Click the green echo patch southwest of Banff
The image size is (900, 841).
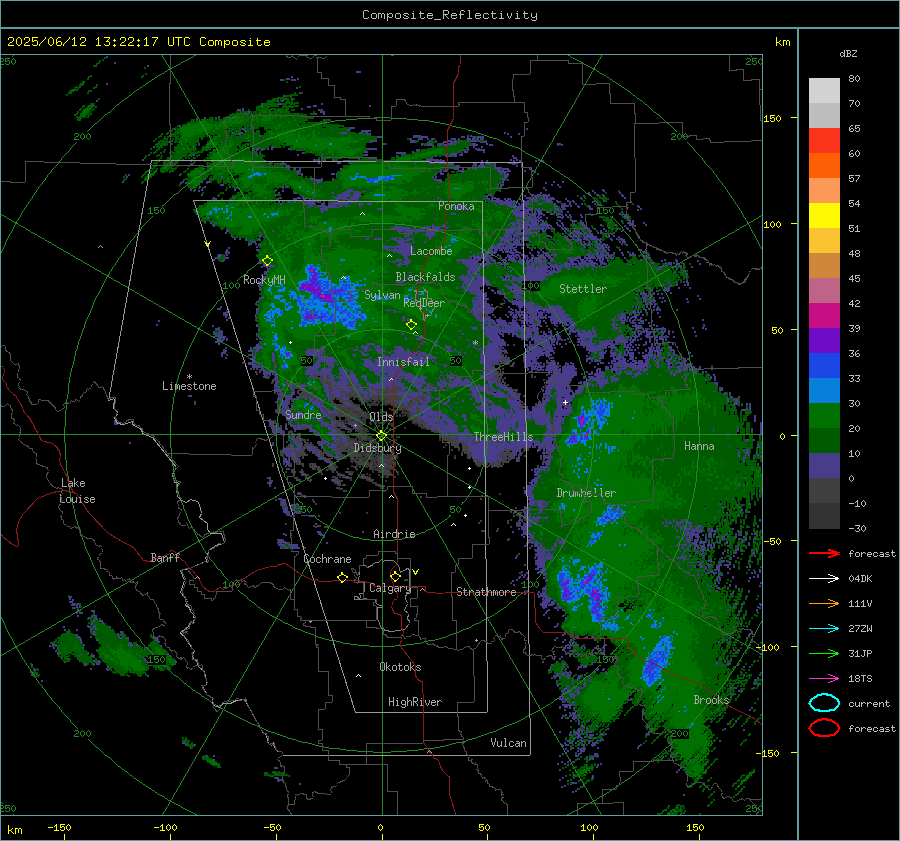click(x=112, y=646)
